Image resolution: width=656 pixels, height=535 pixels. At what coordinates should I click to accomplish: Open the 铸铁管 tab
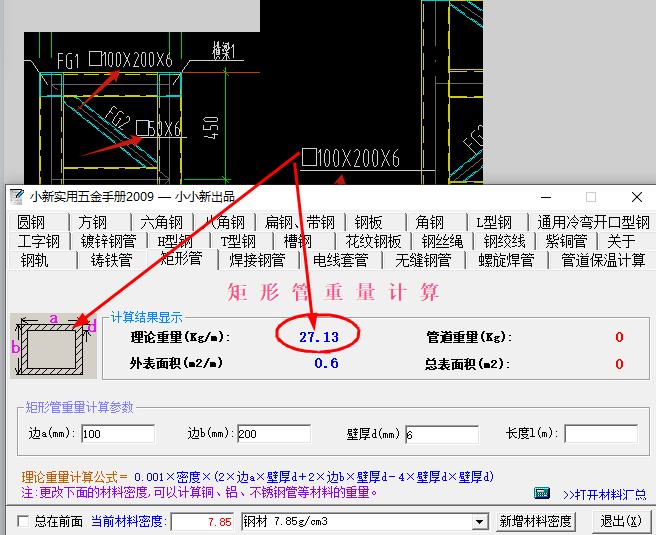pos(112,260)
